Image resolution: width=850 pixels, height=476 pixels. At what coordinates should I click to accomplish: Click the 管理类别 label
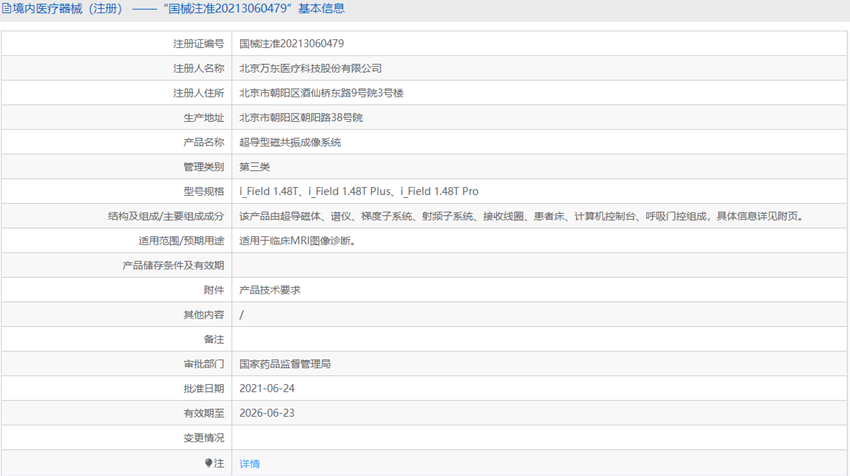[x=204, y=167]
